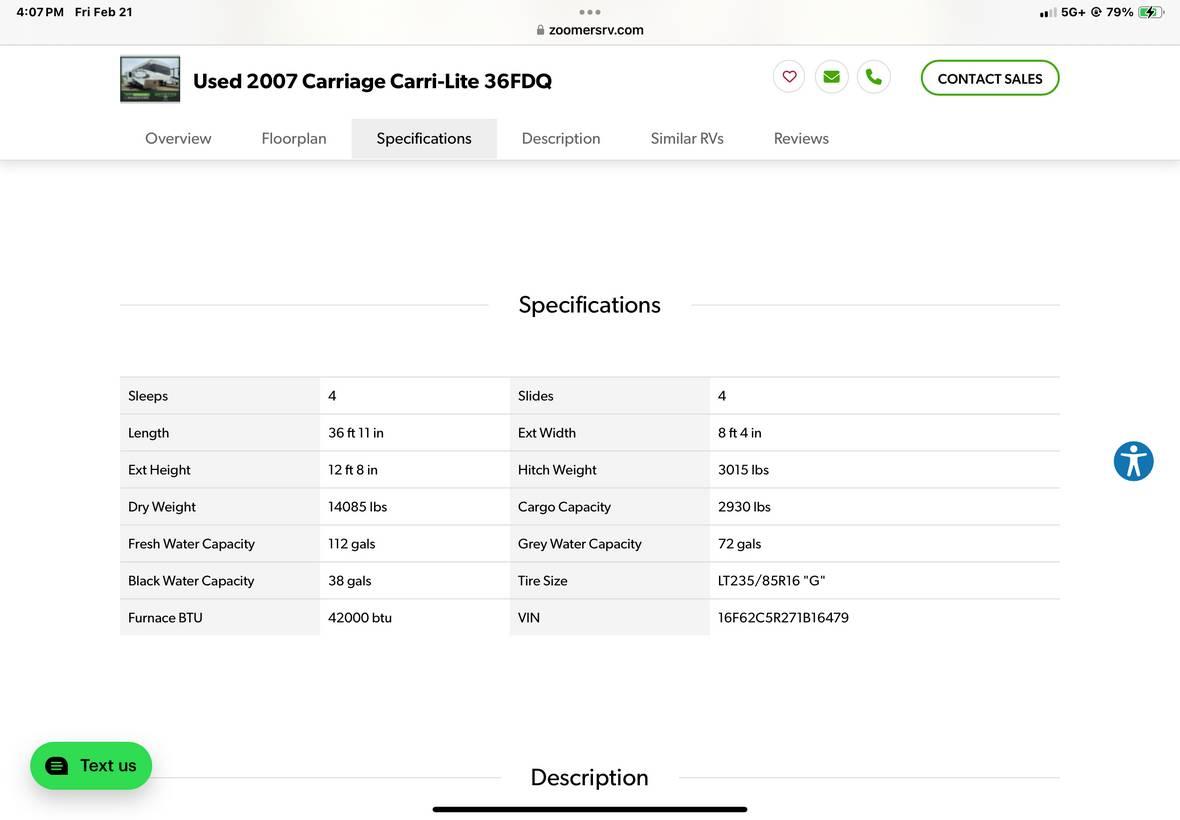The height and width of the screenshot is (820, 1180).
Task: Select the Ext Height value 12 ft 8 in
Action: click(x=353, y=470)
